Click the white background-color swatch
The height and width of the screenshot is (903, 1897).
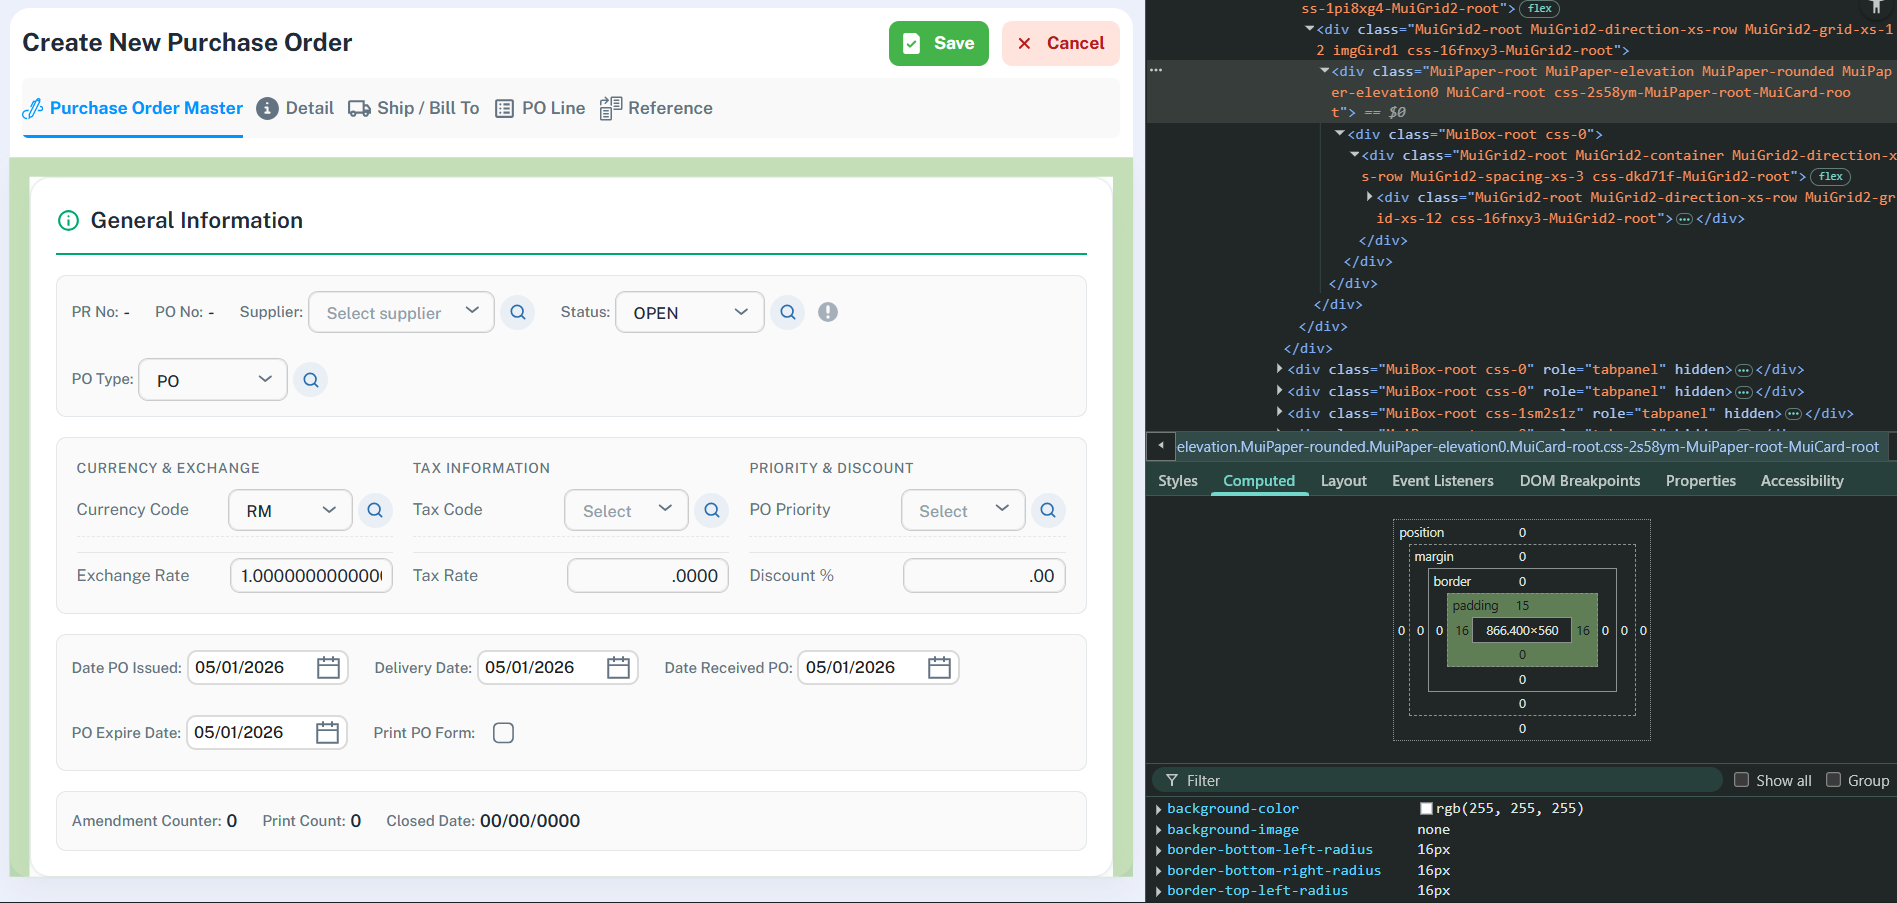(x=1426, y=809)
